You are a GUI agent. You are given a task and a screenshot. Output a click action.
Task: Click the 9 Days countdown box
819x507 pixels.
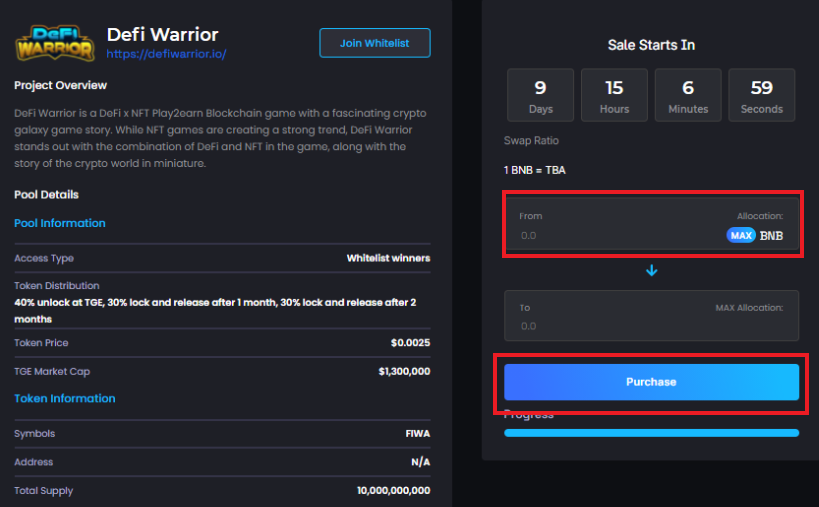(x=540, y=95)
